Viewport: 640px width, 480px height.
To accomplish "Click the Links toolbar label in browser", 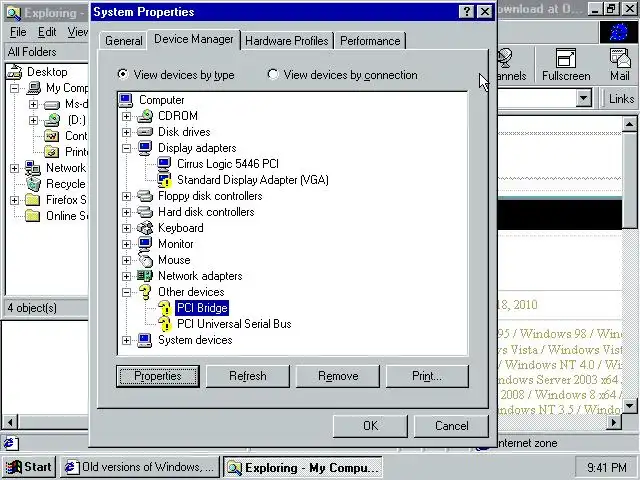I will tap(621, 99).
